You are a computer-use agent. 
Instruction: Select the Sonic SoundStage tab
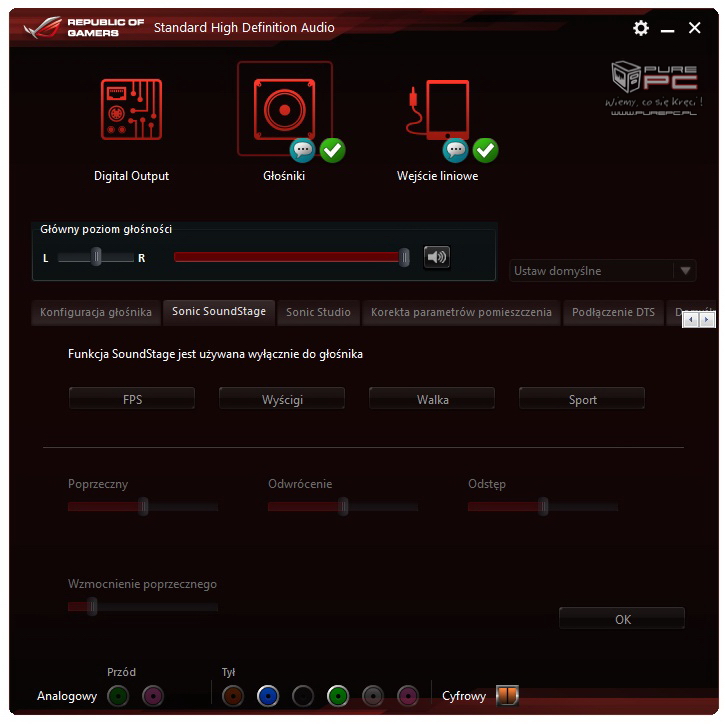pos(219,312)
